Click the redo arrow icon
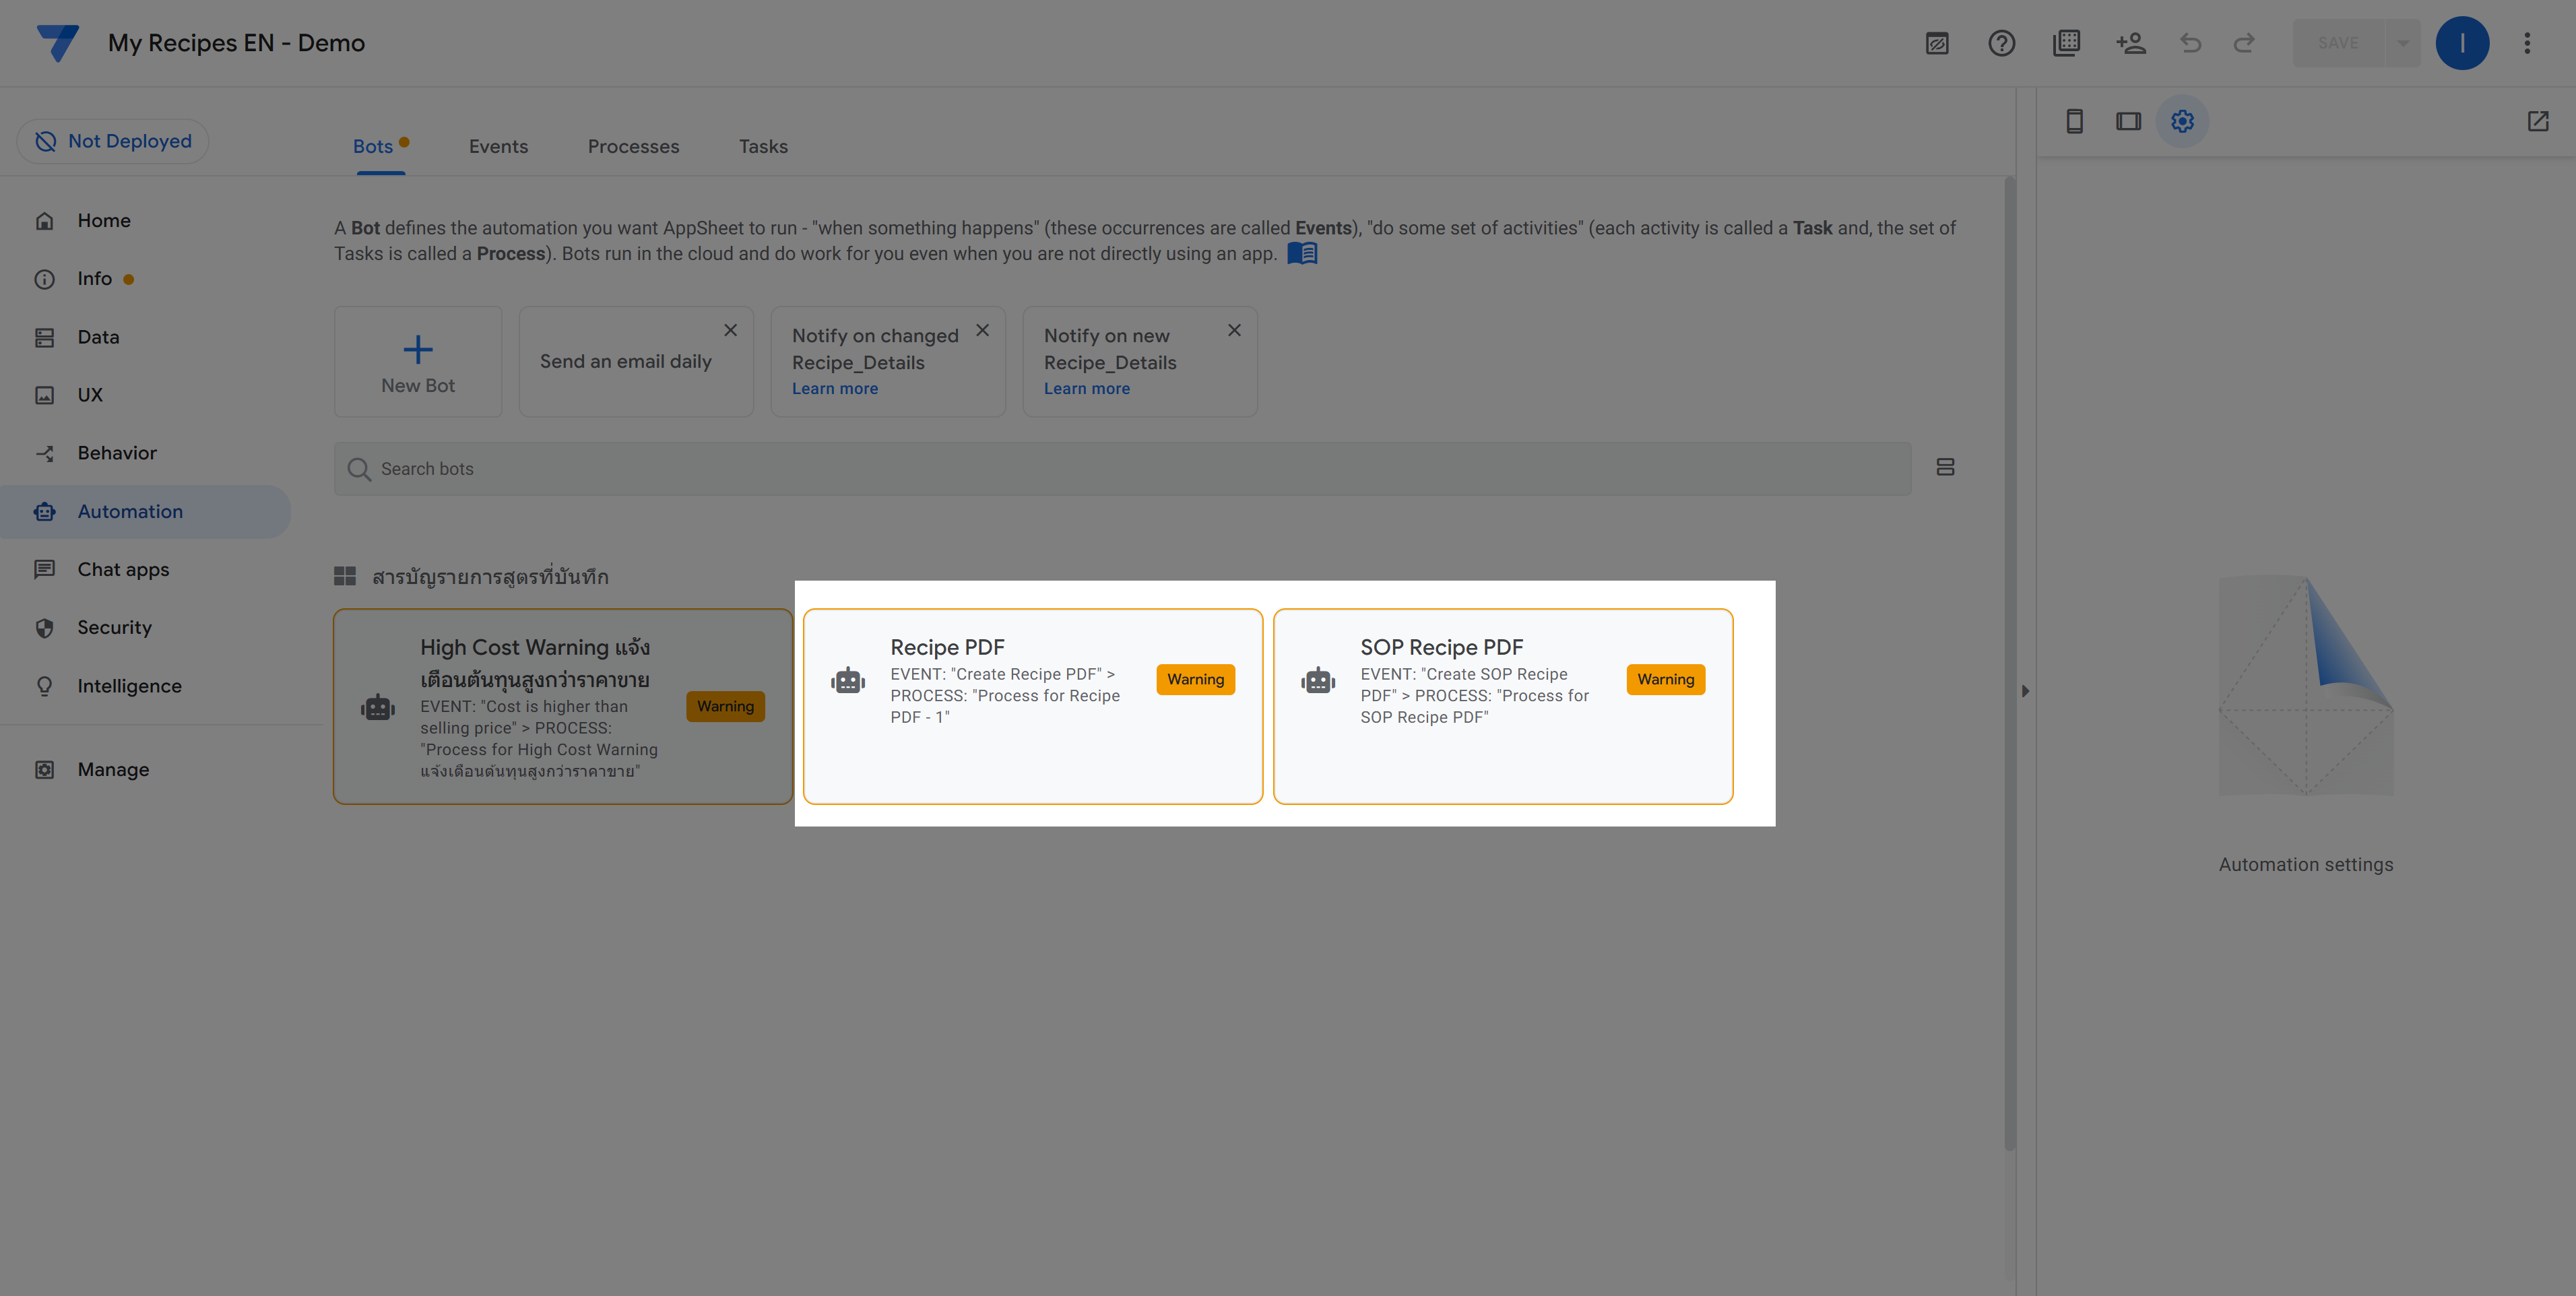 [2244, 43]
